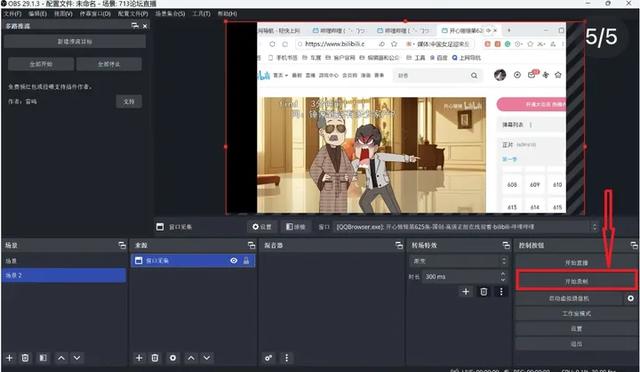Click 工作室模式 studio mode button
640x372 pixels.
click(x=576, y=314)
